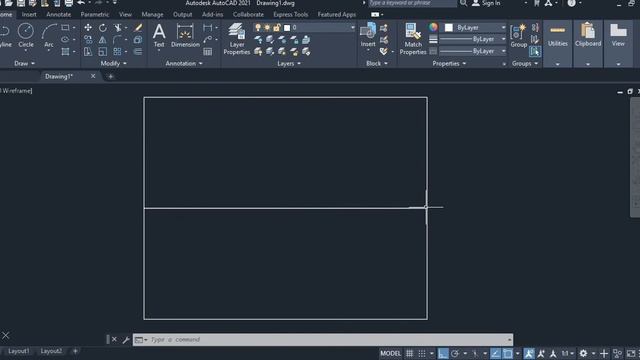Expand the Annotation panel
Screen dimensions: 640x360
pos(184,63)
